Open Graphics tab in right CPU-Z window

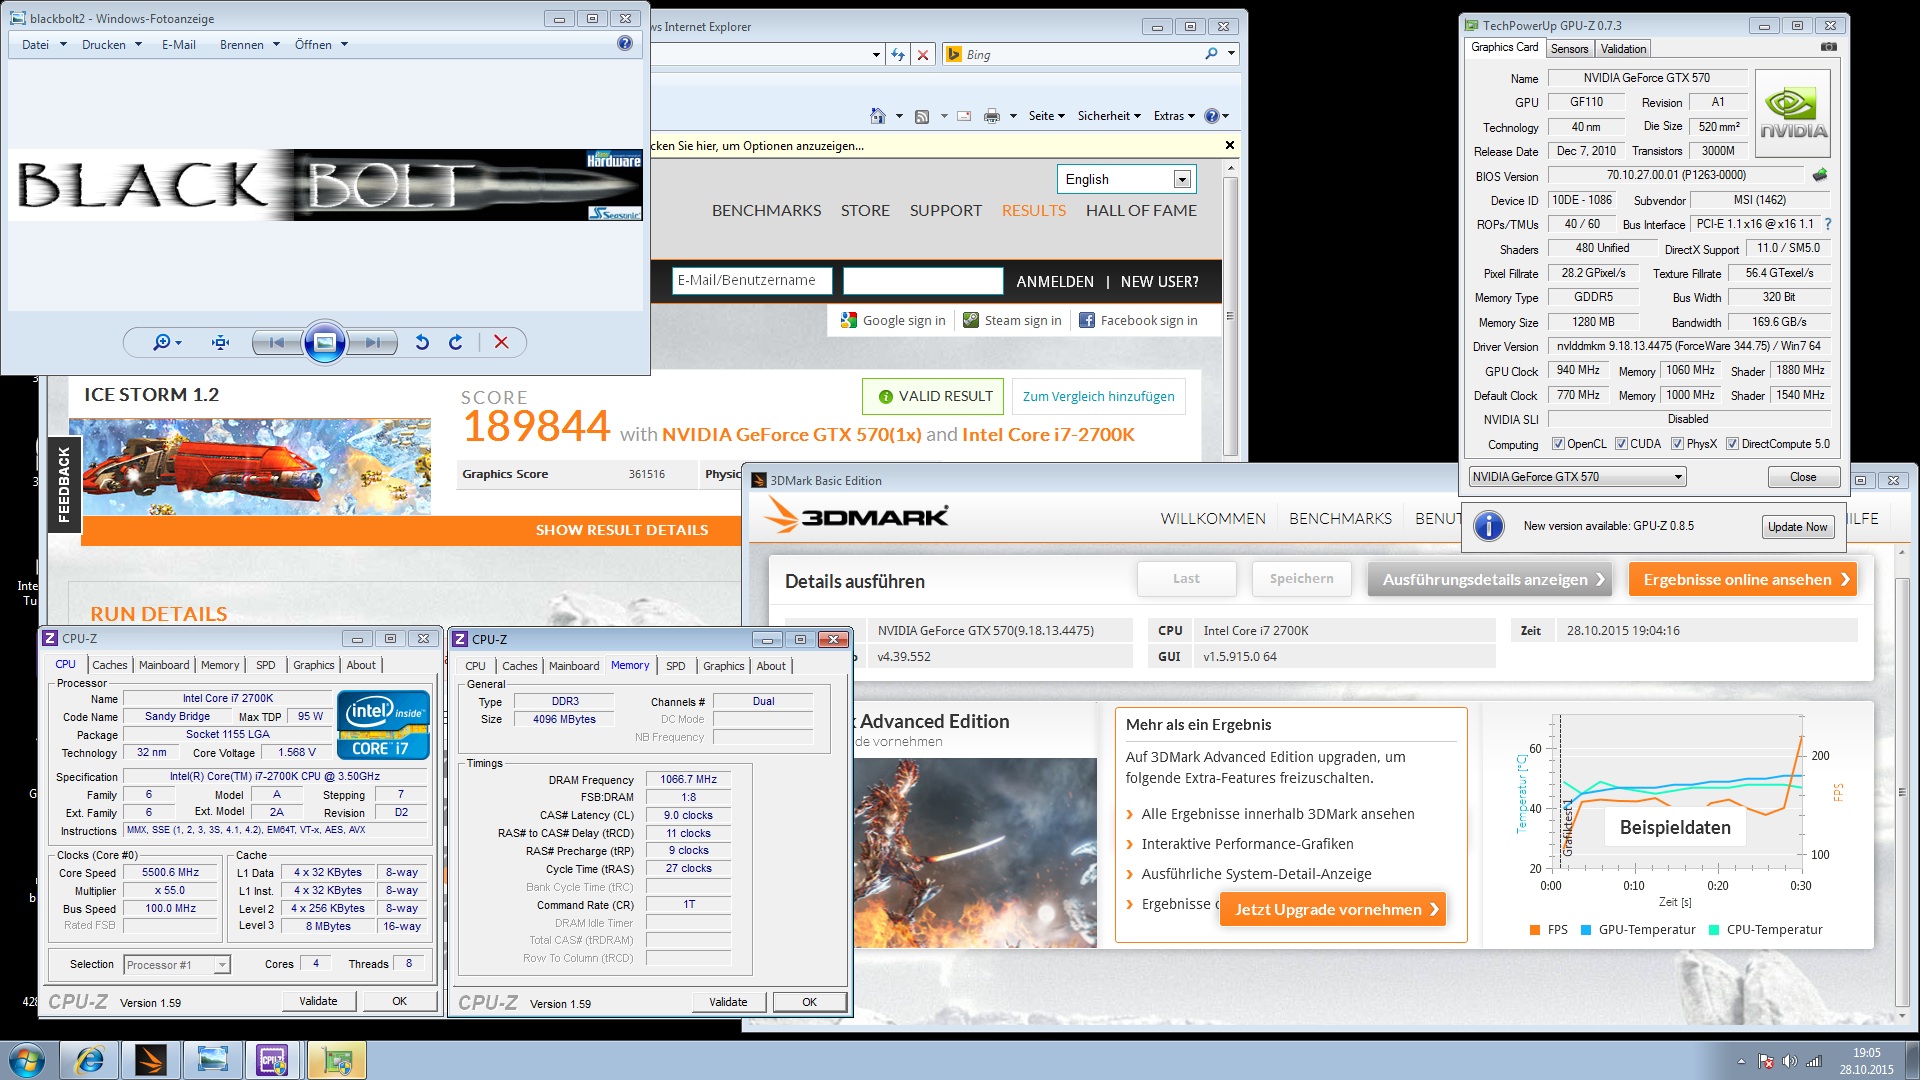pyautogui.click(x=724, y=666)
